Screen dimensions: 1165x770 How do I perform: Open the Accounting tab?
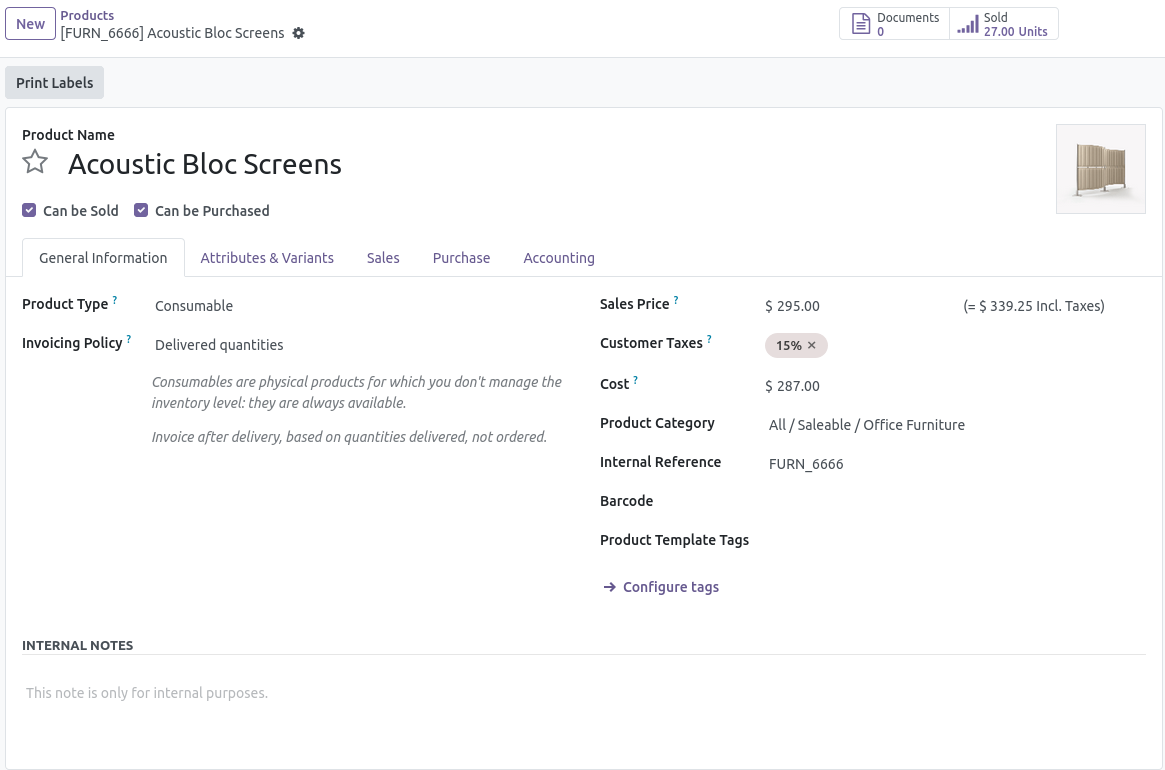point(558,258)
